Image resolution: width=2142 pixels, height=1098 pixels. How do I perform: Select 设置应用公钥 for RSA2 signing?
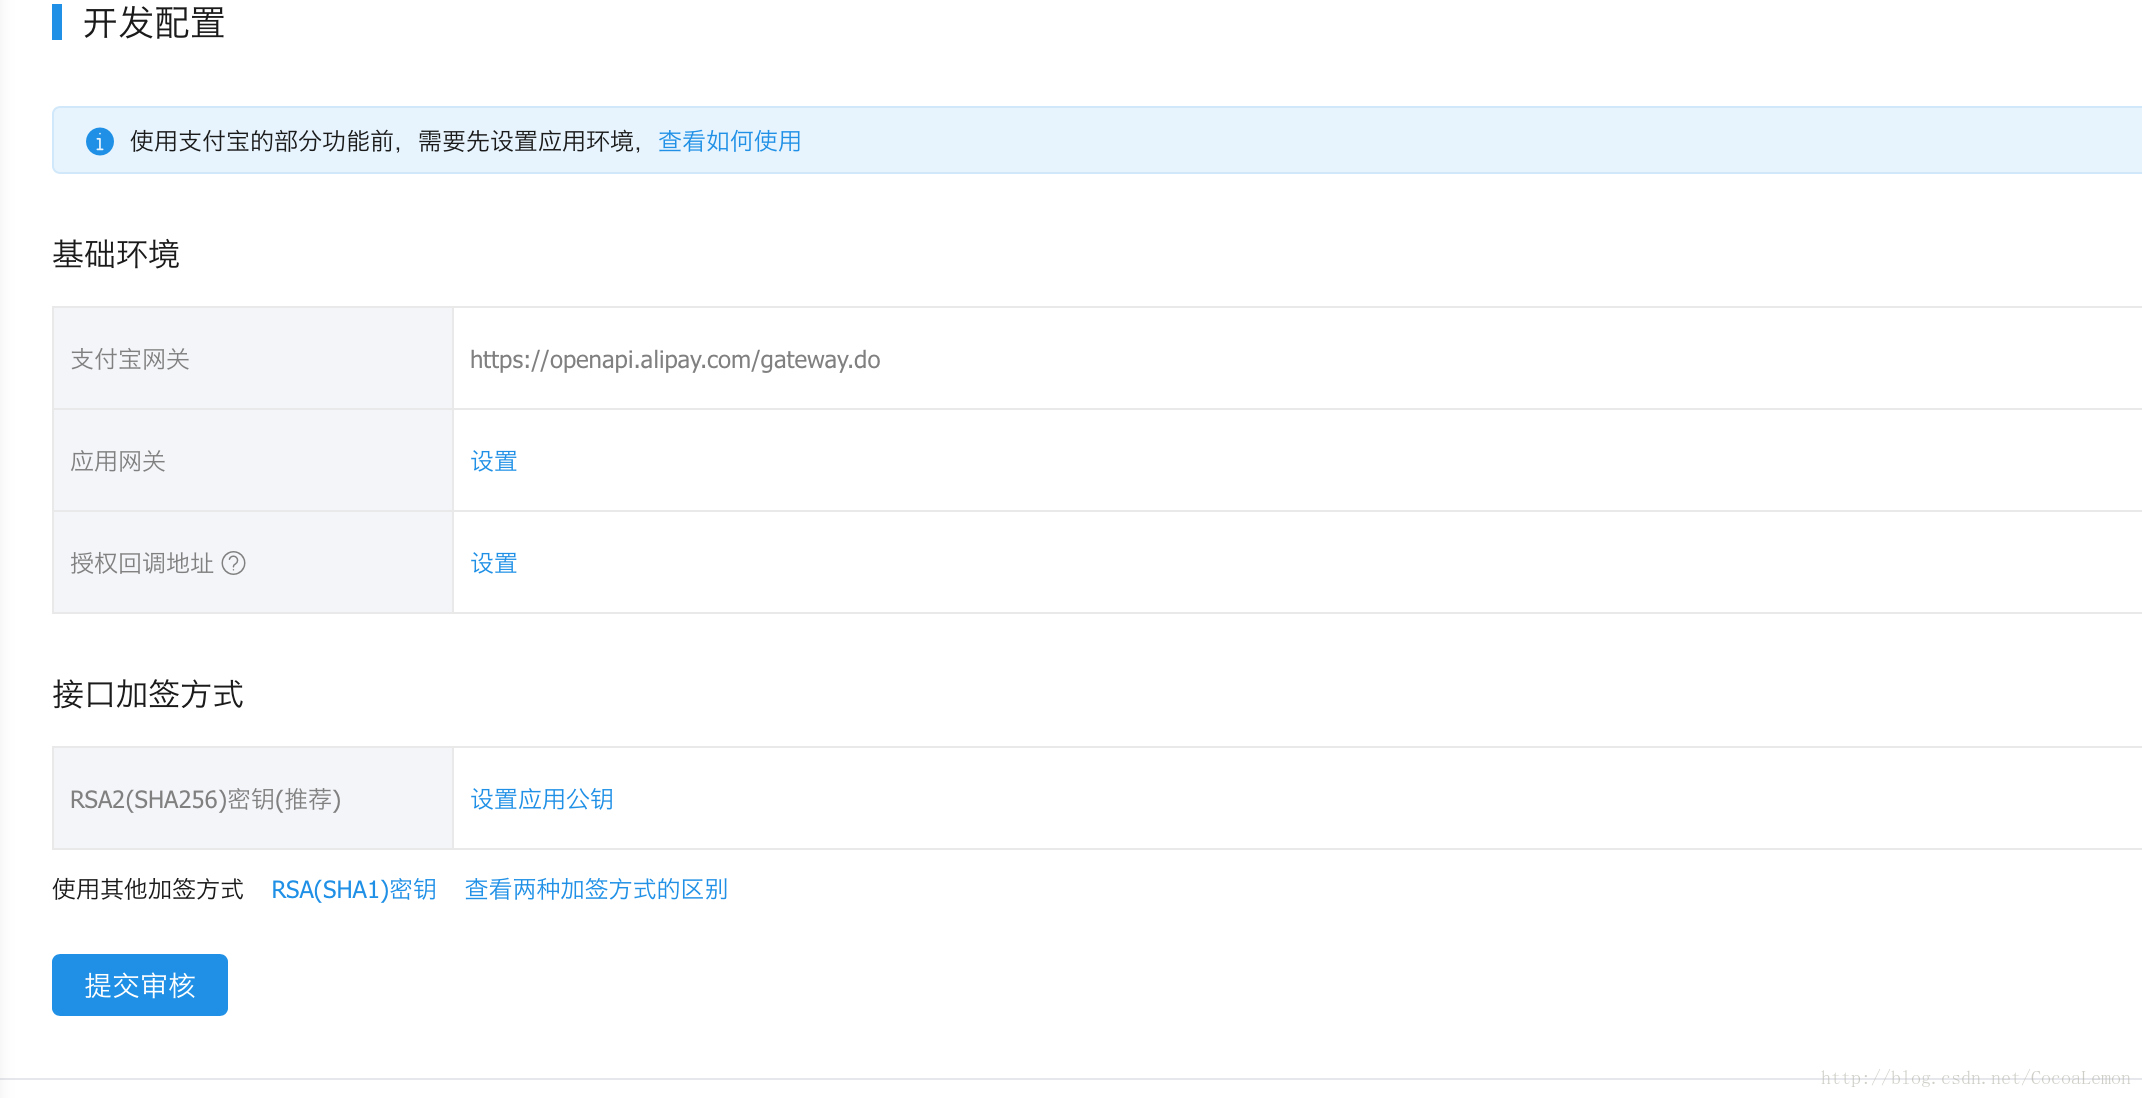(543, 798)
